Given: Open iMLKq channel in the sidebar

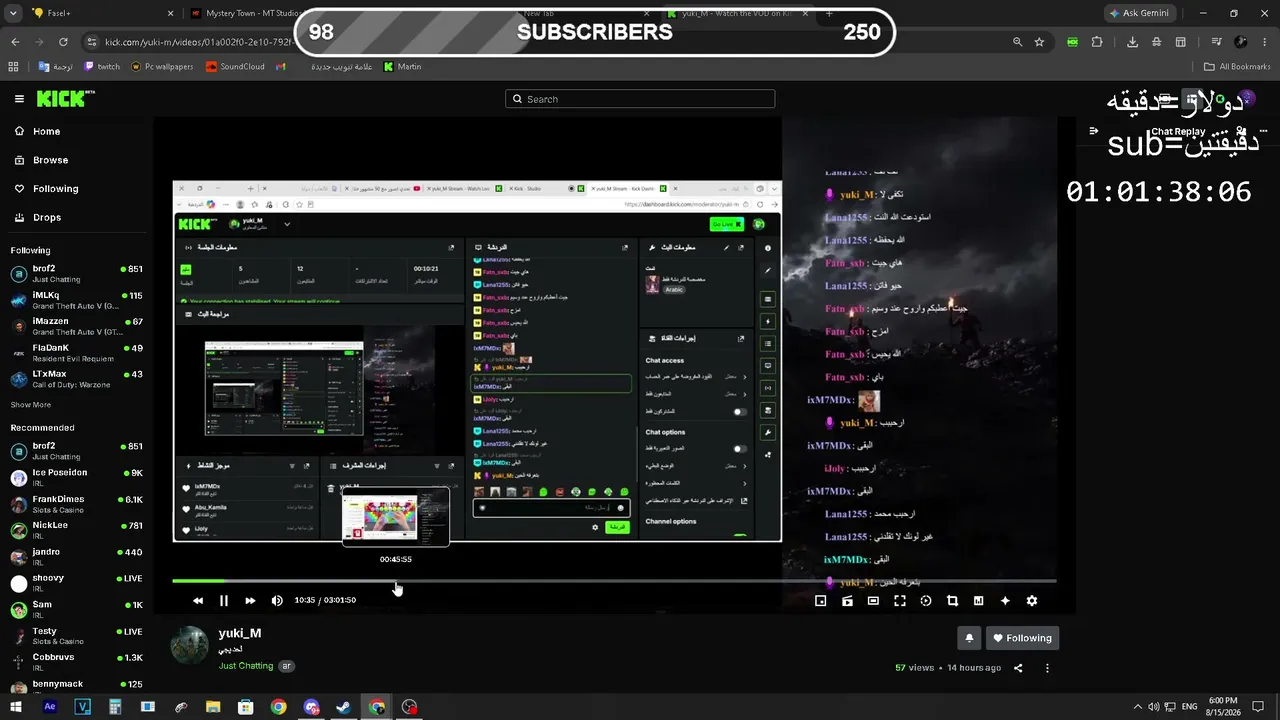Looking at the screenshot, I should 76,300.
